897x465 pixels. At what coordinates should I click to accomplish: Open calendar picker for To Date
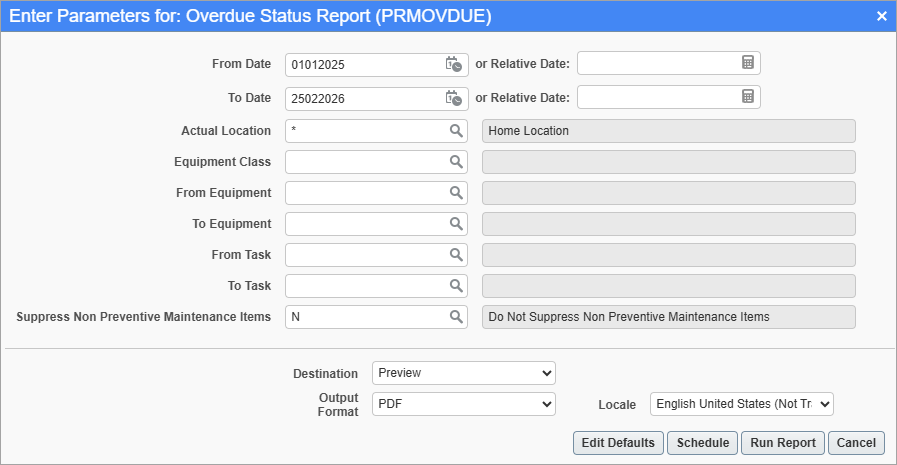tap(454, 98)
